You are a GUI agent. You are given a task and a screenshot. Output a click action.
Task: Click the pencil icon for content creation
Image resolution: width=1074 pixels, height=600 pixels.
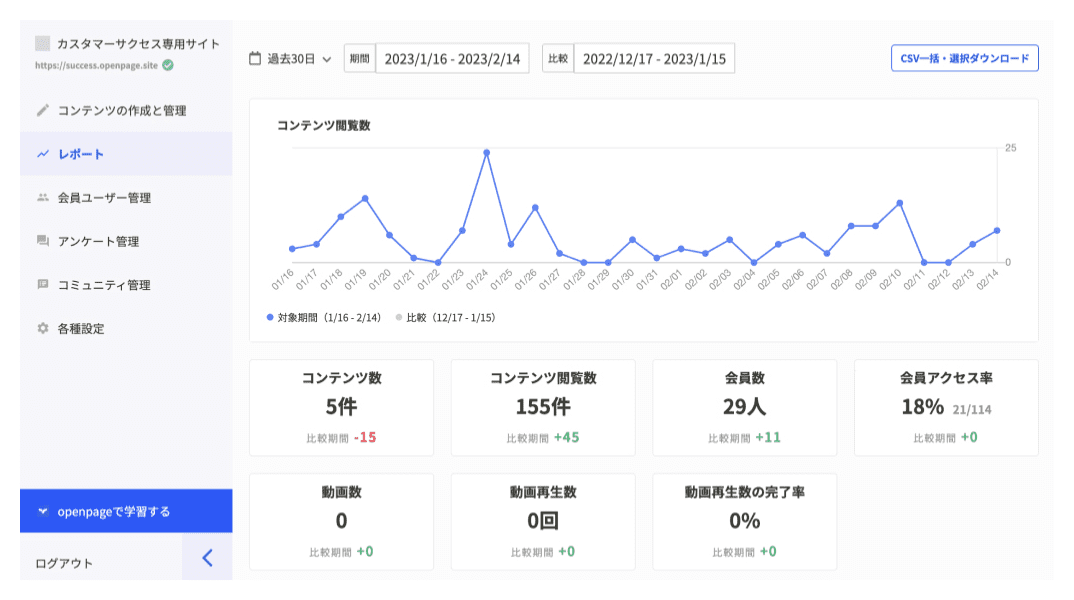tap(42, 110)
